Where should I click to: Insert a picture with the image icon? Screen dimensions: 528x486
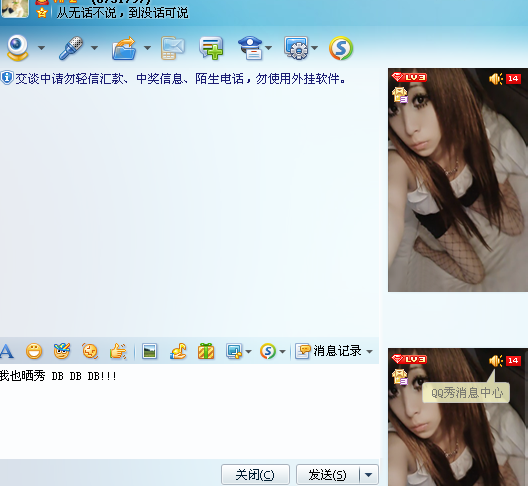149,351
